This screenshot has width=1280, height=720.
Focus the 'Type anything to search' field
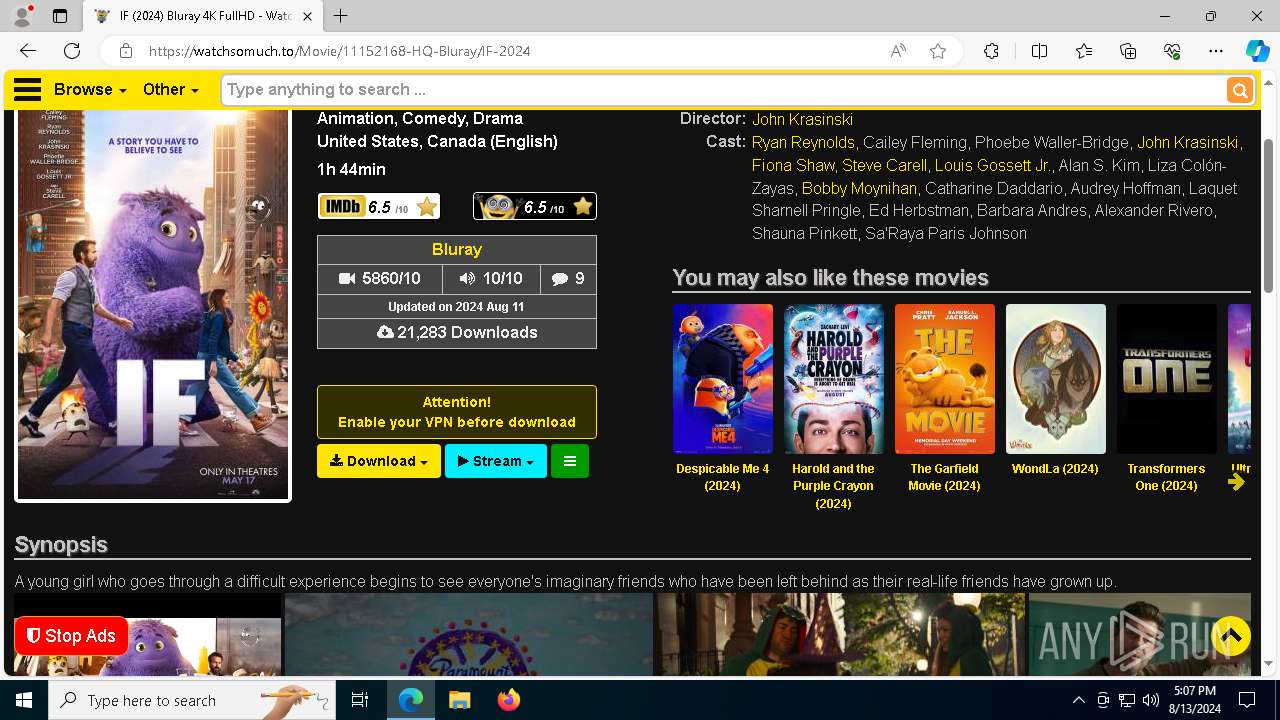(724, 90)
